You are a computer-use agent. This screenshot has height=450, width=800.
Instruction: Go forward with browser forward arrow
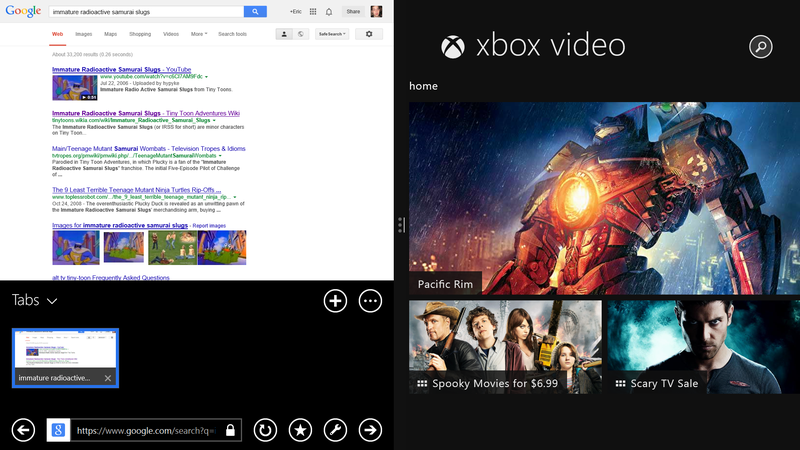click(x=370, y=430)
